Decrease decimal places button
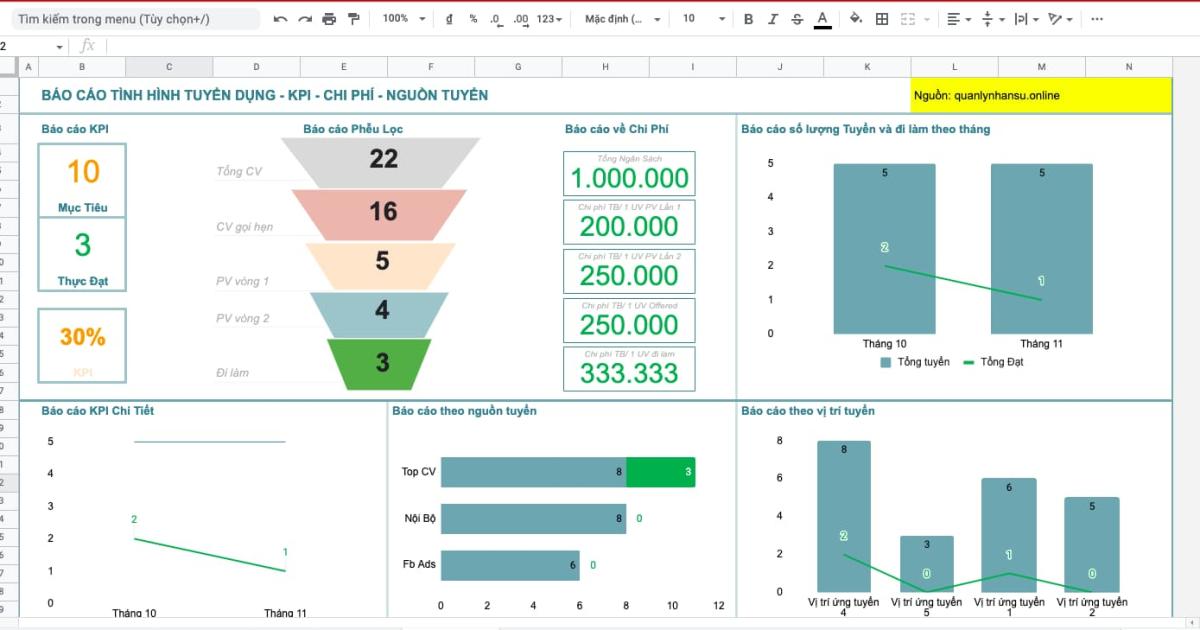 click(495, 19)
